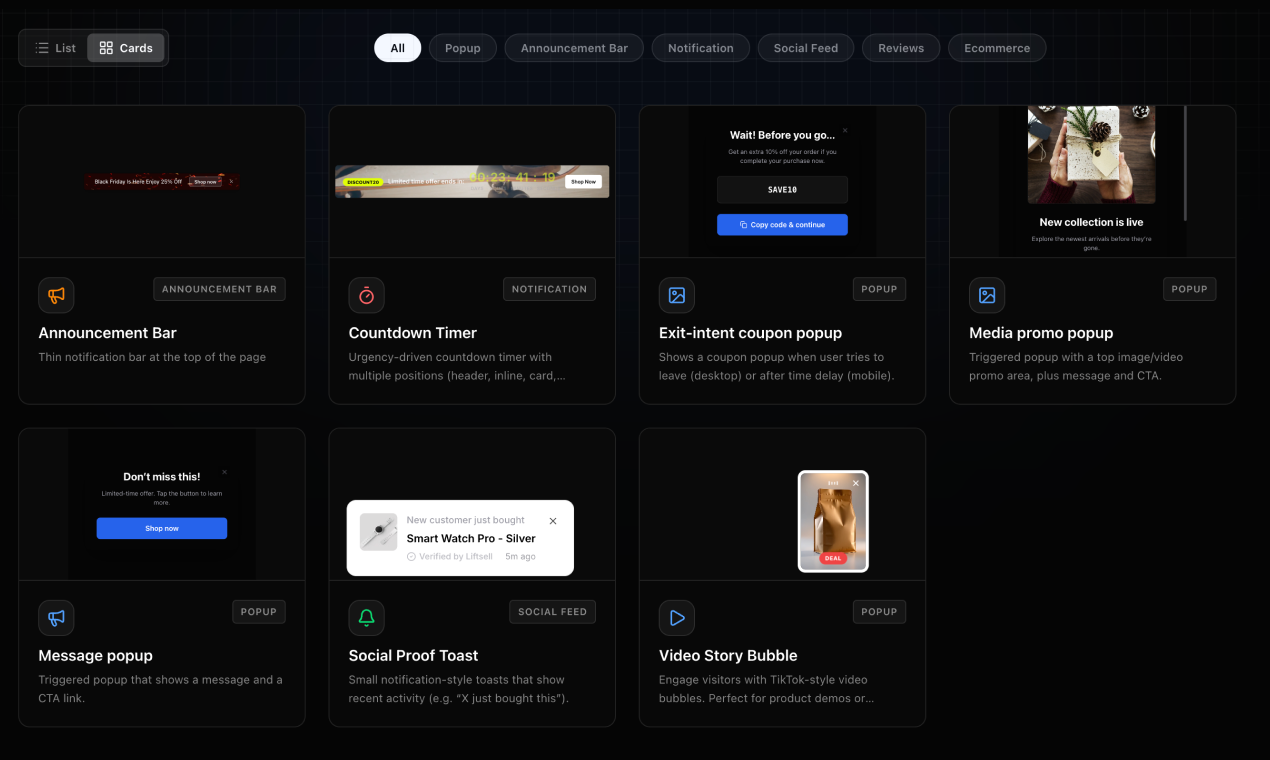Click the grid icon on the Cards button
Screen dimensions: 1270x760
click(x=105, y=47)
